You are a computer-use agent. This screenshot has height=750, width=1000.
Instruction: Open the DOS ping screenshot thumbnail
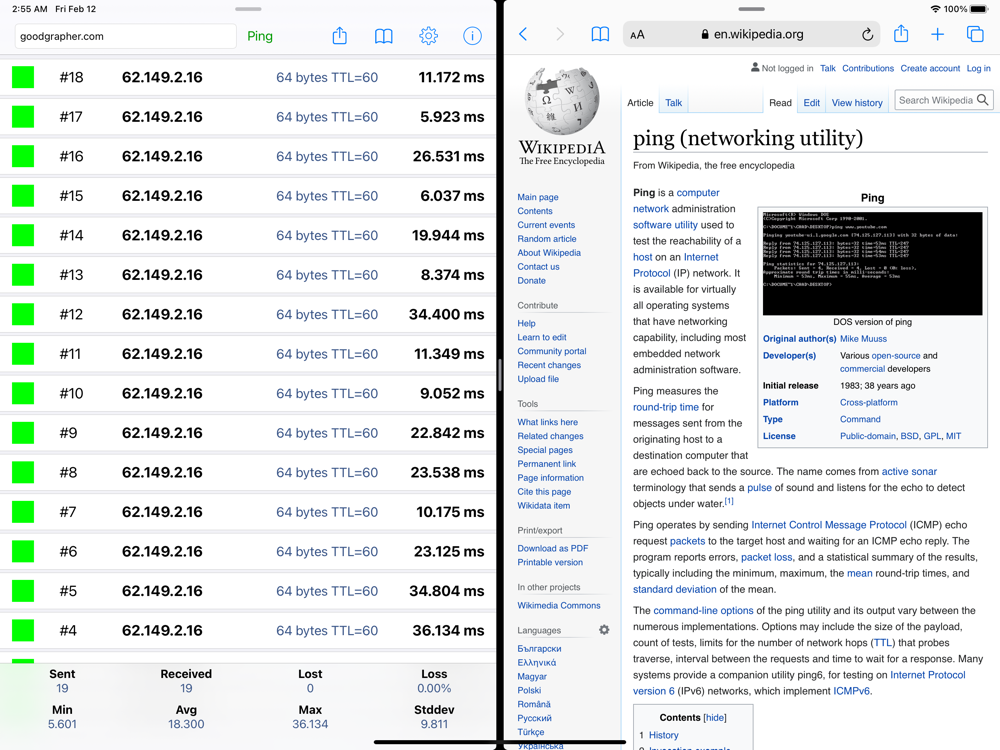tap(872, 263)
